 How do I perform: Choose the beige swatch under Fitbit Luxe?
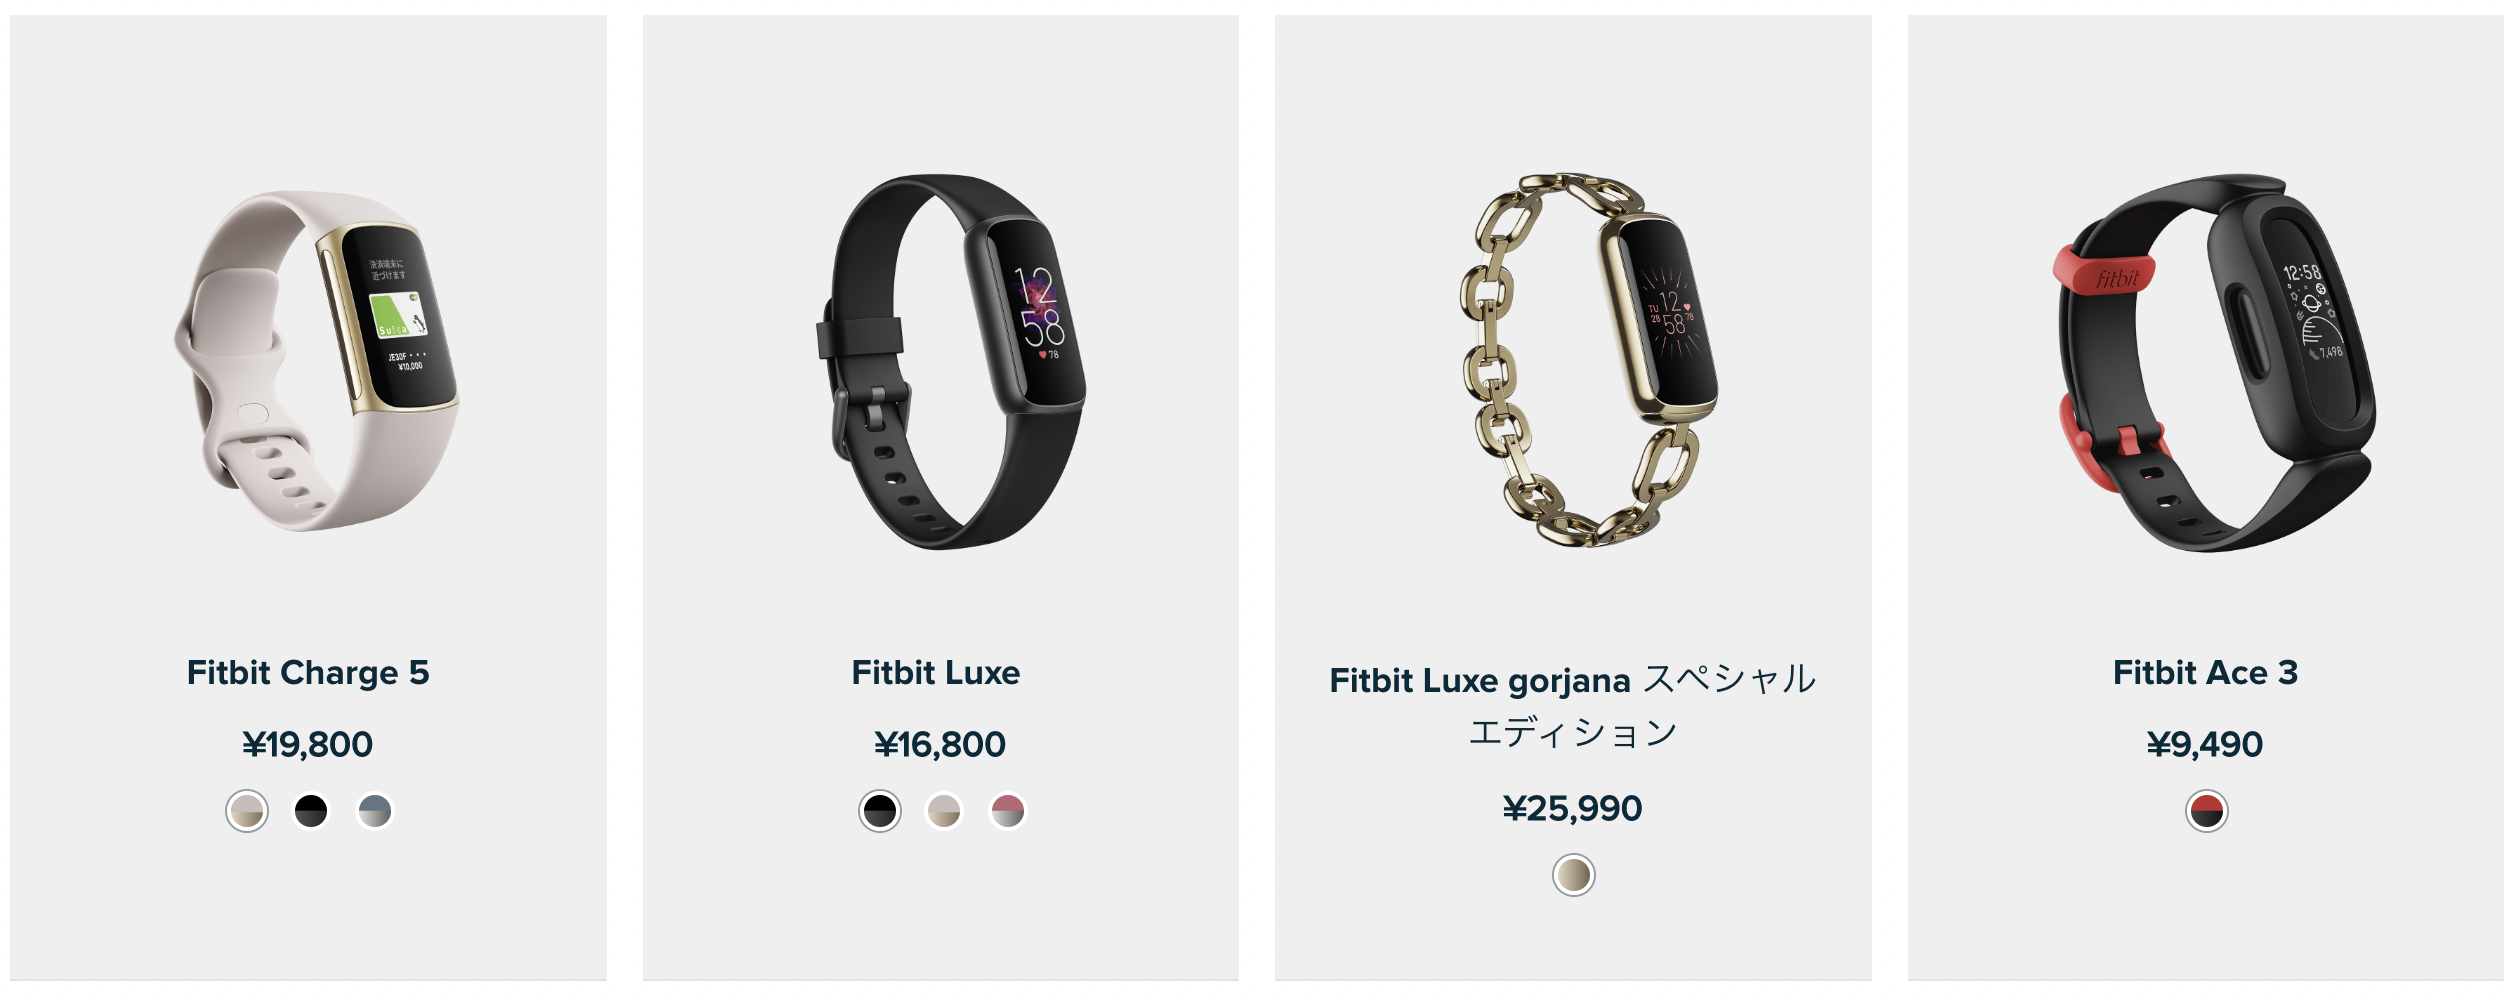click(944, 811)
